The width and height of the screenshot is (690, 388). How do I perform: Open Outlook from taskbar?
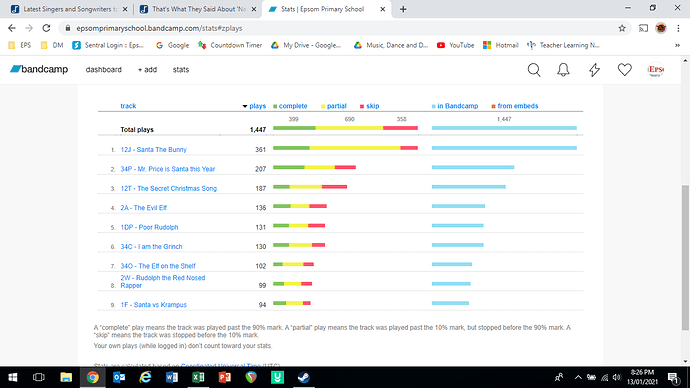[x=119, y=377]
